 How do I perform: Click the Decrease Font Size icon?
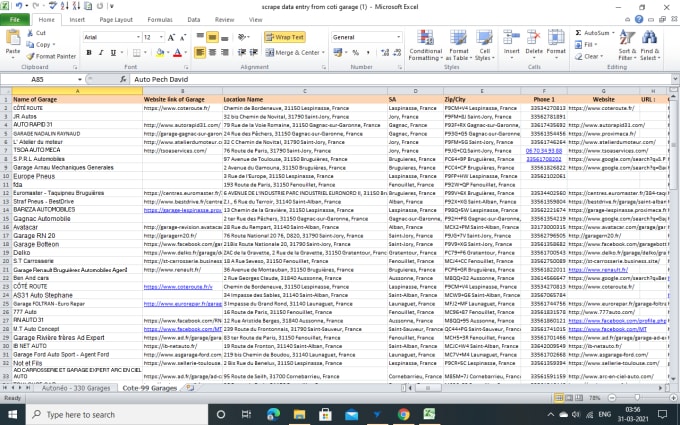coord(183,37)
